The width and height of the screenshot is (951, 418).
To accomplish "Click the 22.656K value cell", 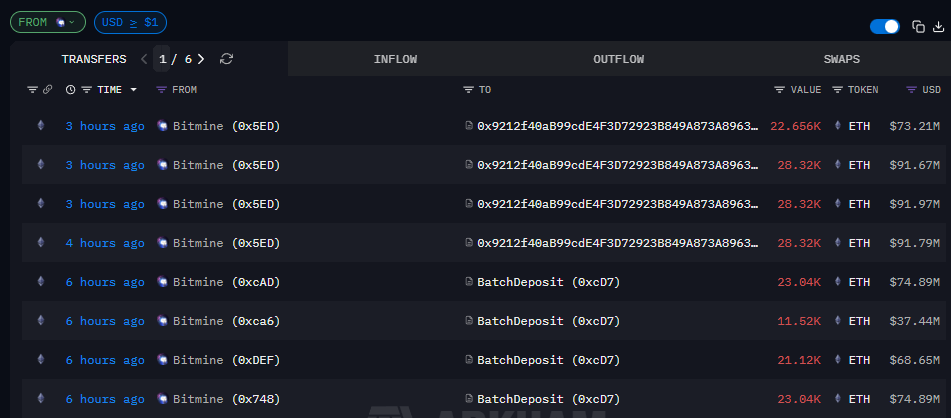I will 796,126.
